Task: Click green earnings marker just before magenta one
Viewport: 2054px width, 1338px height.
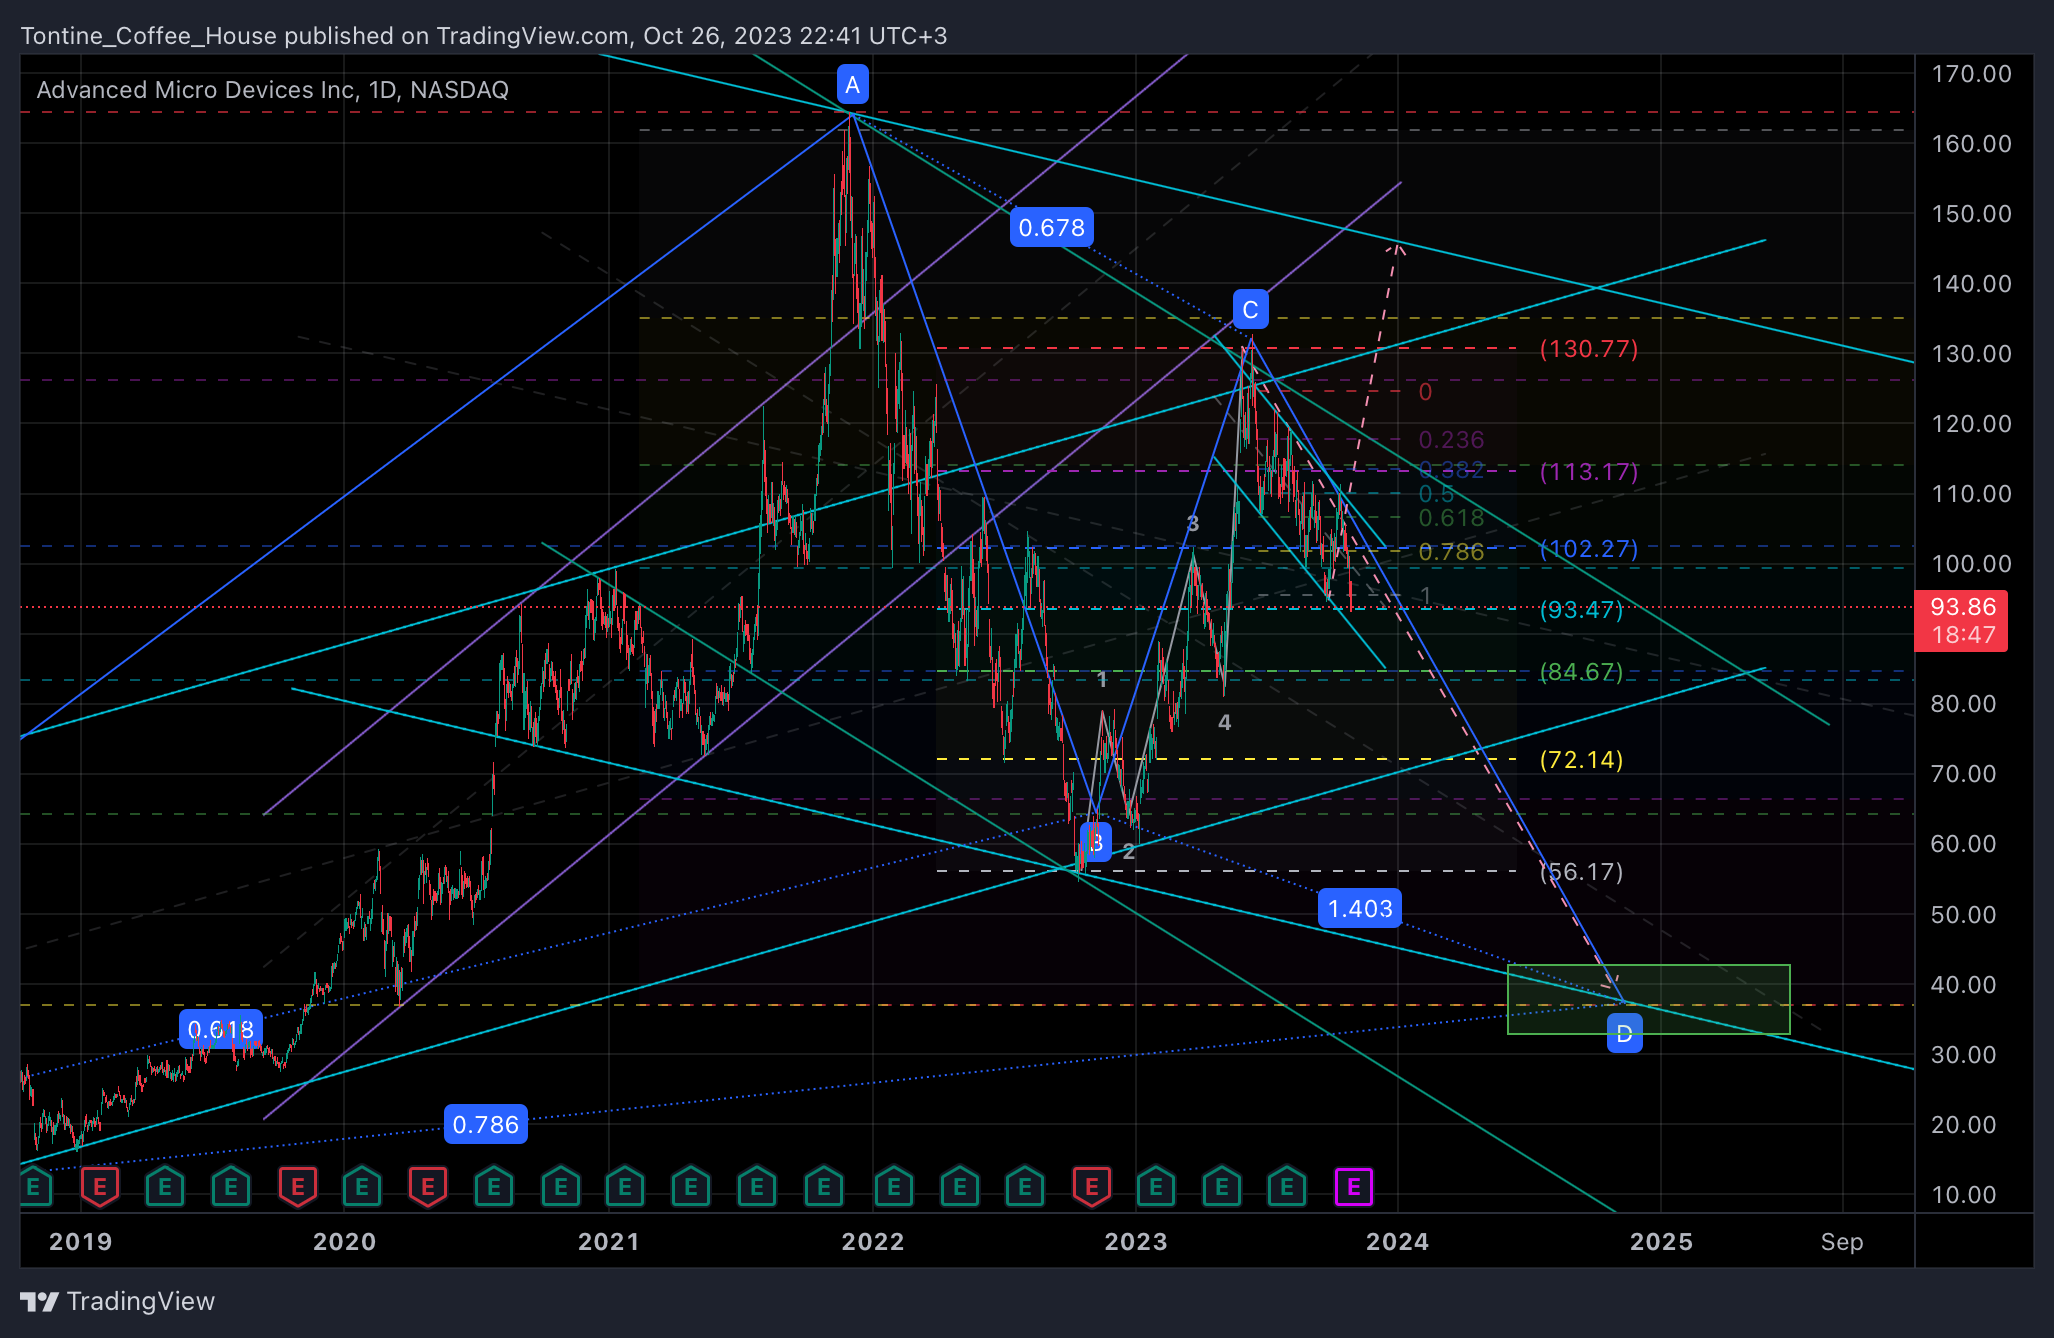Action: (1287, 1187)
